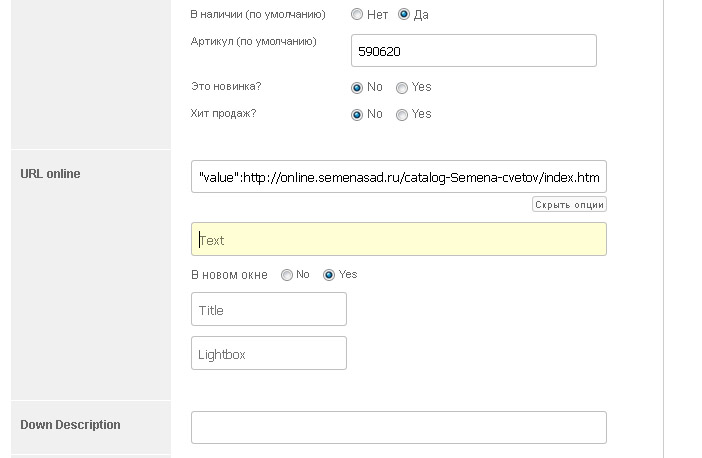Screen dimensions: 702x458
Task: Click the 'URL online' field label
Action: coord(50,174)
